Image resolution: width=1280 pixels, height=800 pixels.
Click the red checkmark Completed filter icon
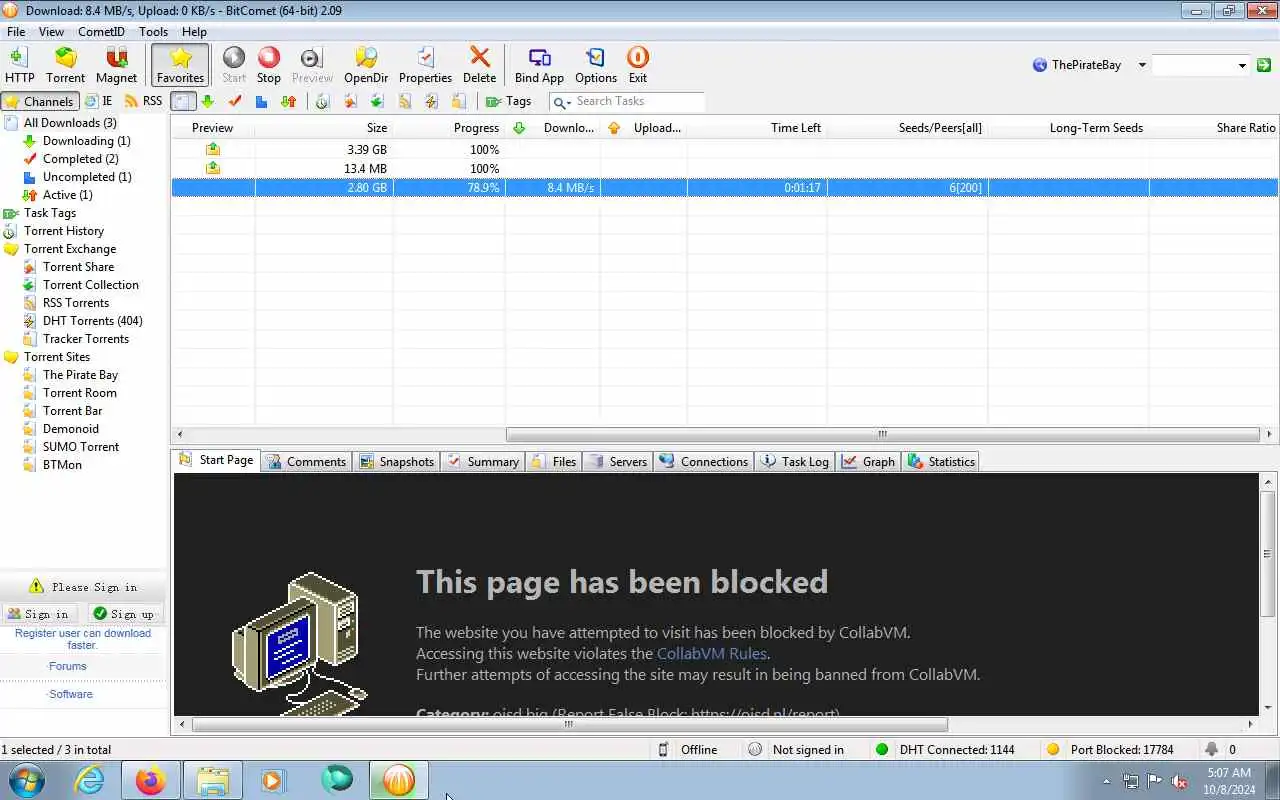(x=235, y=101)
